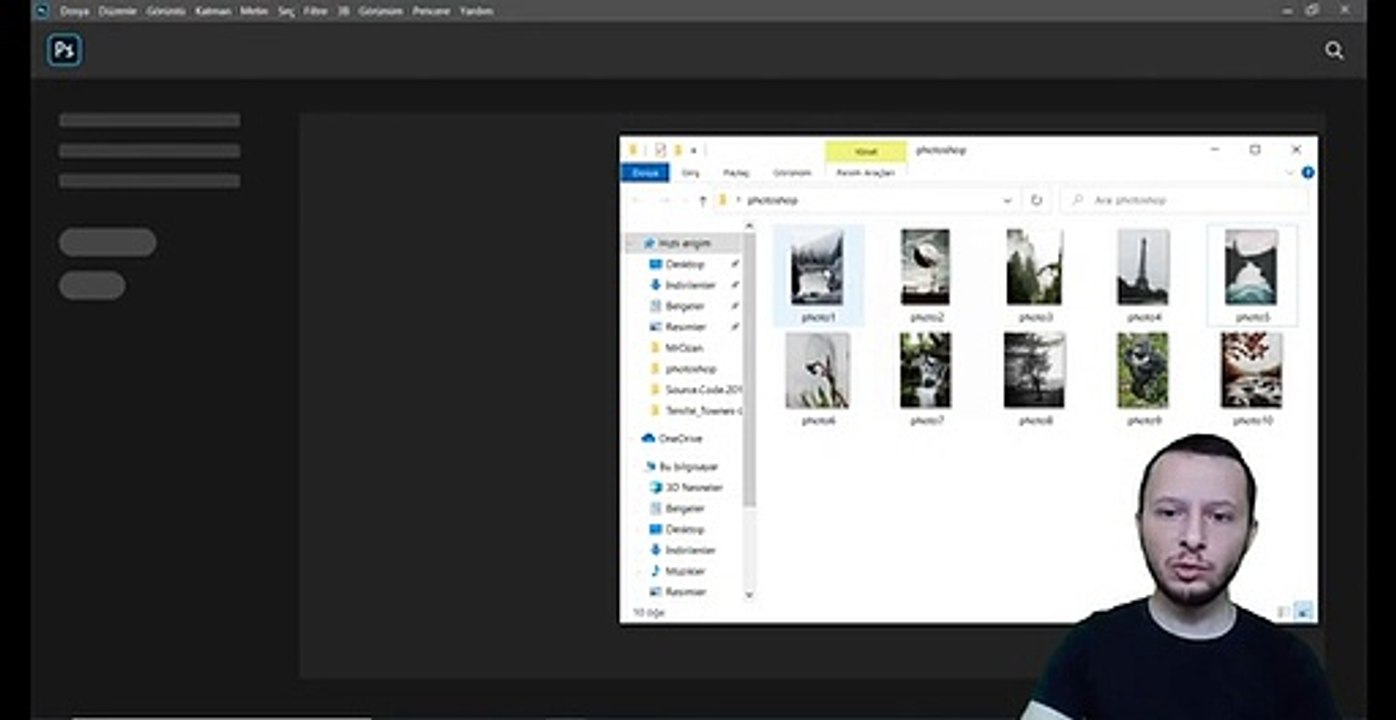The height and width of the screenshot is (720, 1396).
Task: Open the Metin menu in Photoshop
Action: click(254, 11)
